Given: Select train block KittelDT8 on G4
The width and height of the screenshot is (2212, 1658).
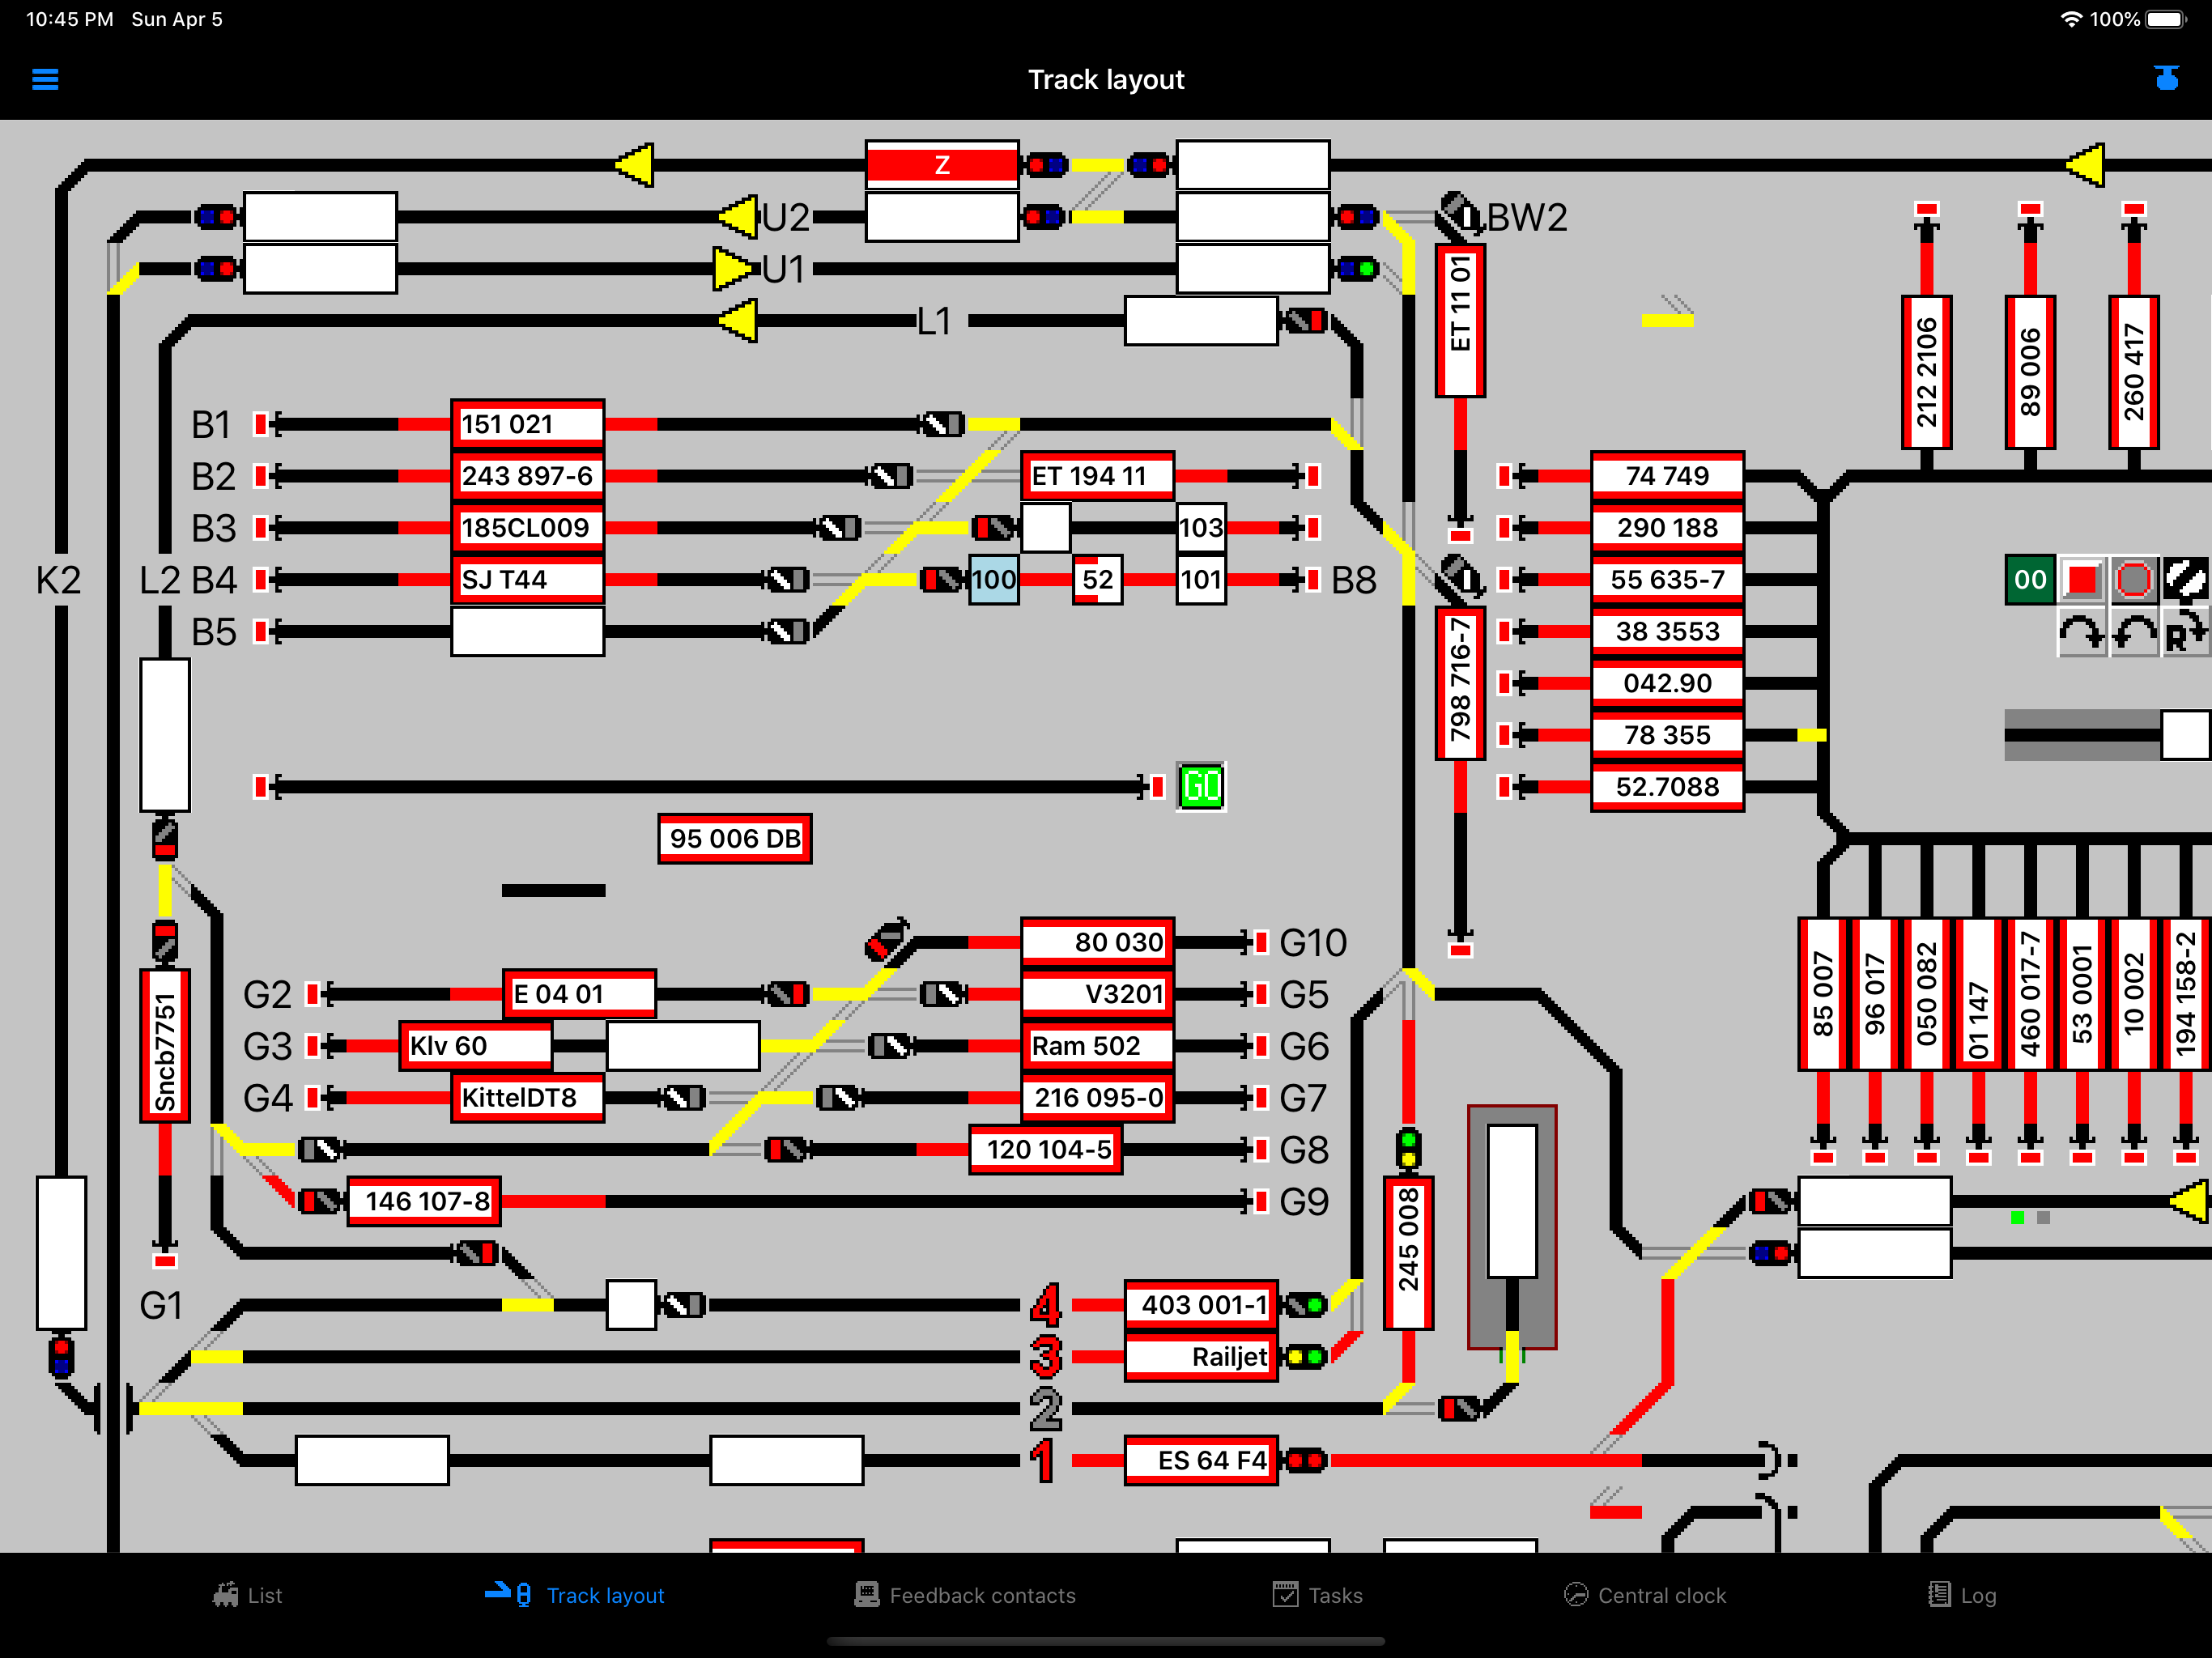Looking at the screenshot, I should [527, 1098].
